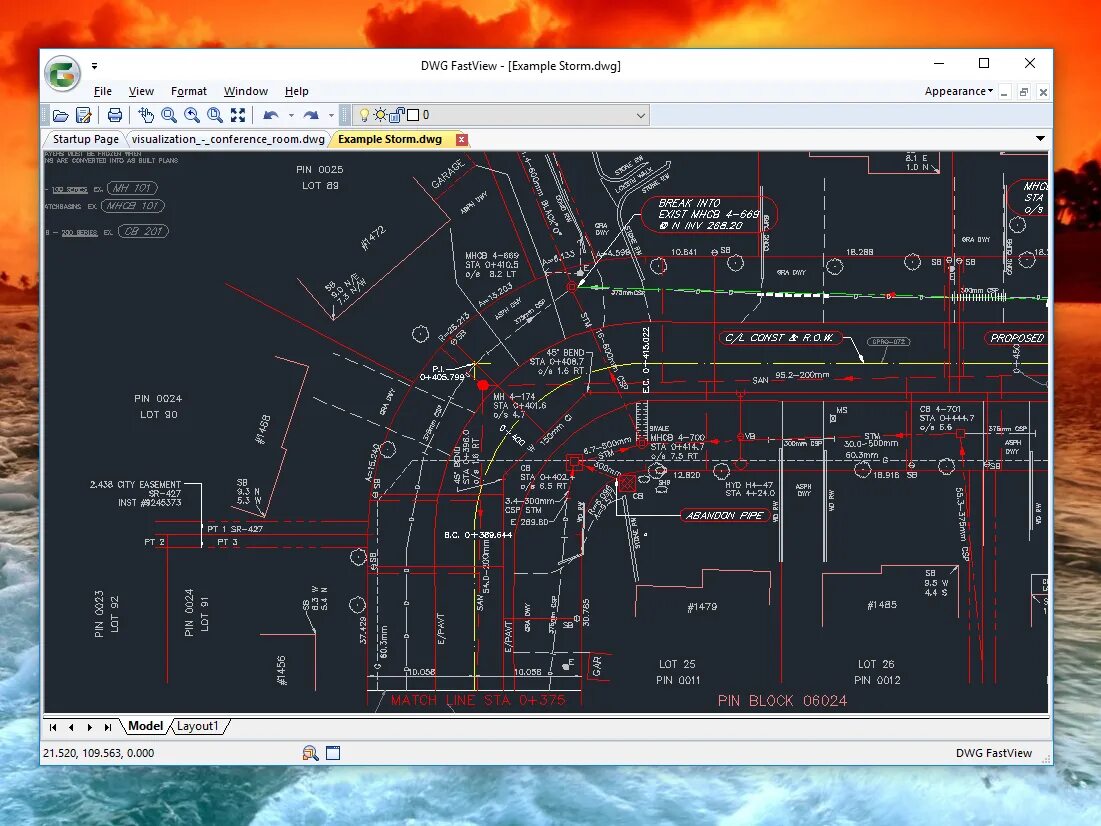Click the Zoom window icon
1101x826 pixels.
point(215,115)
